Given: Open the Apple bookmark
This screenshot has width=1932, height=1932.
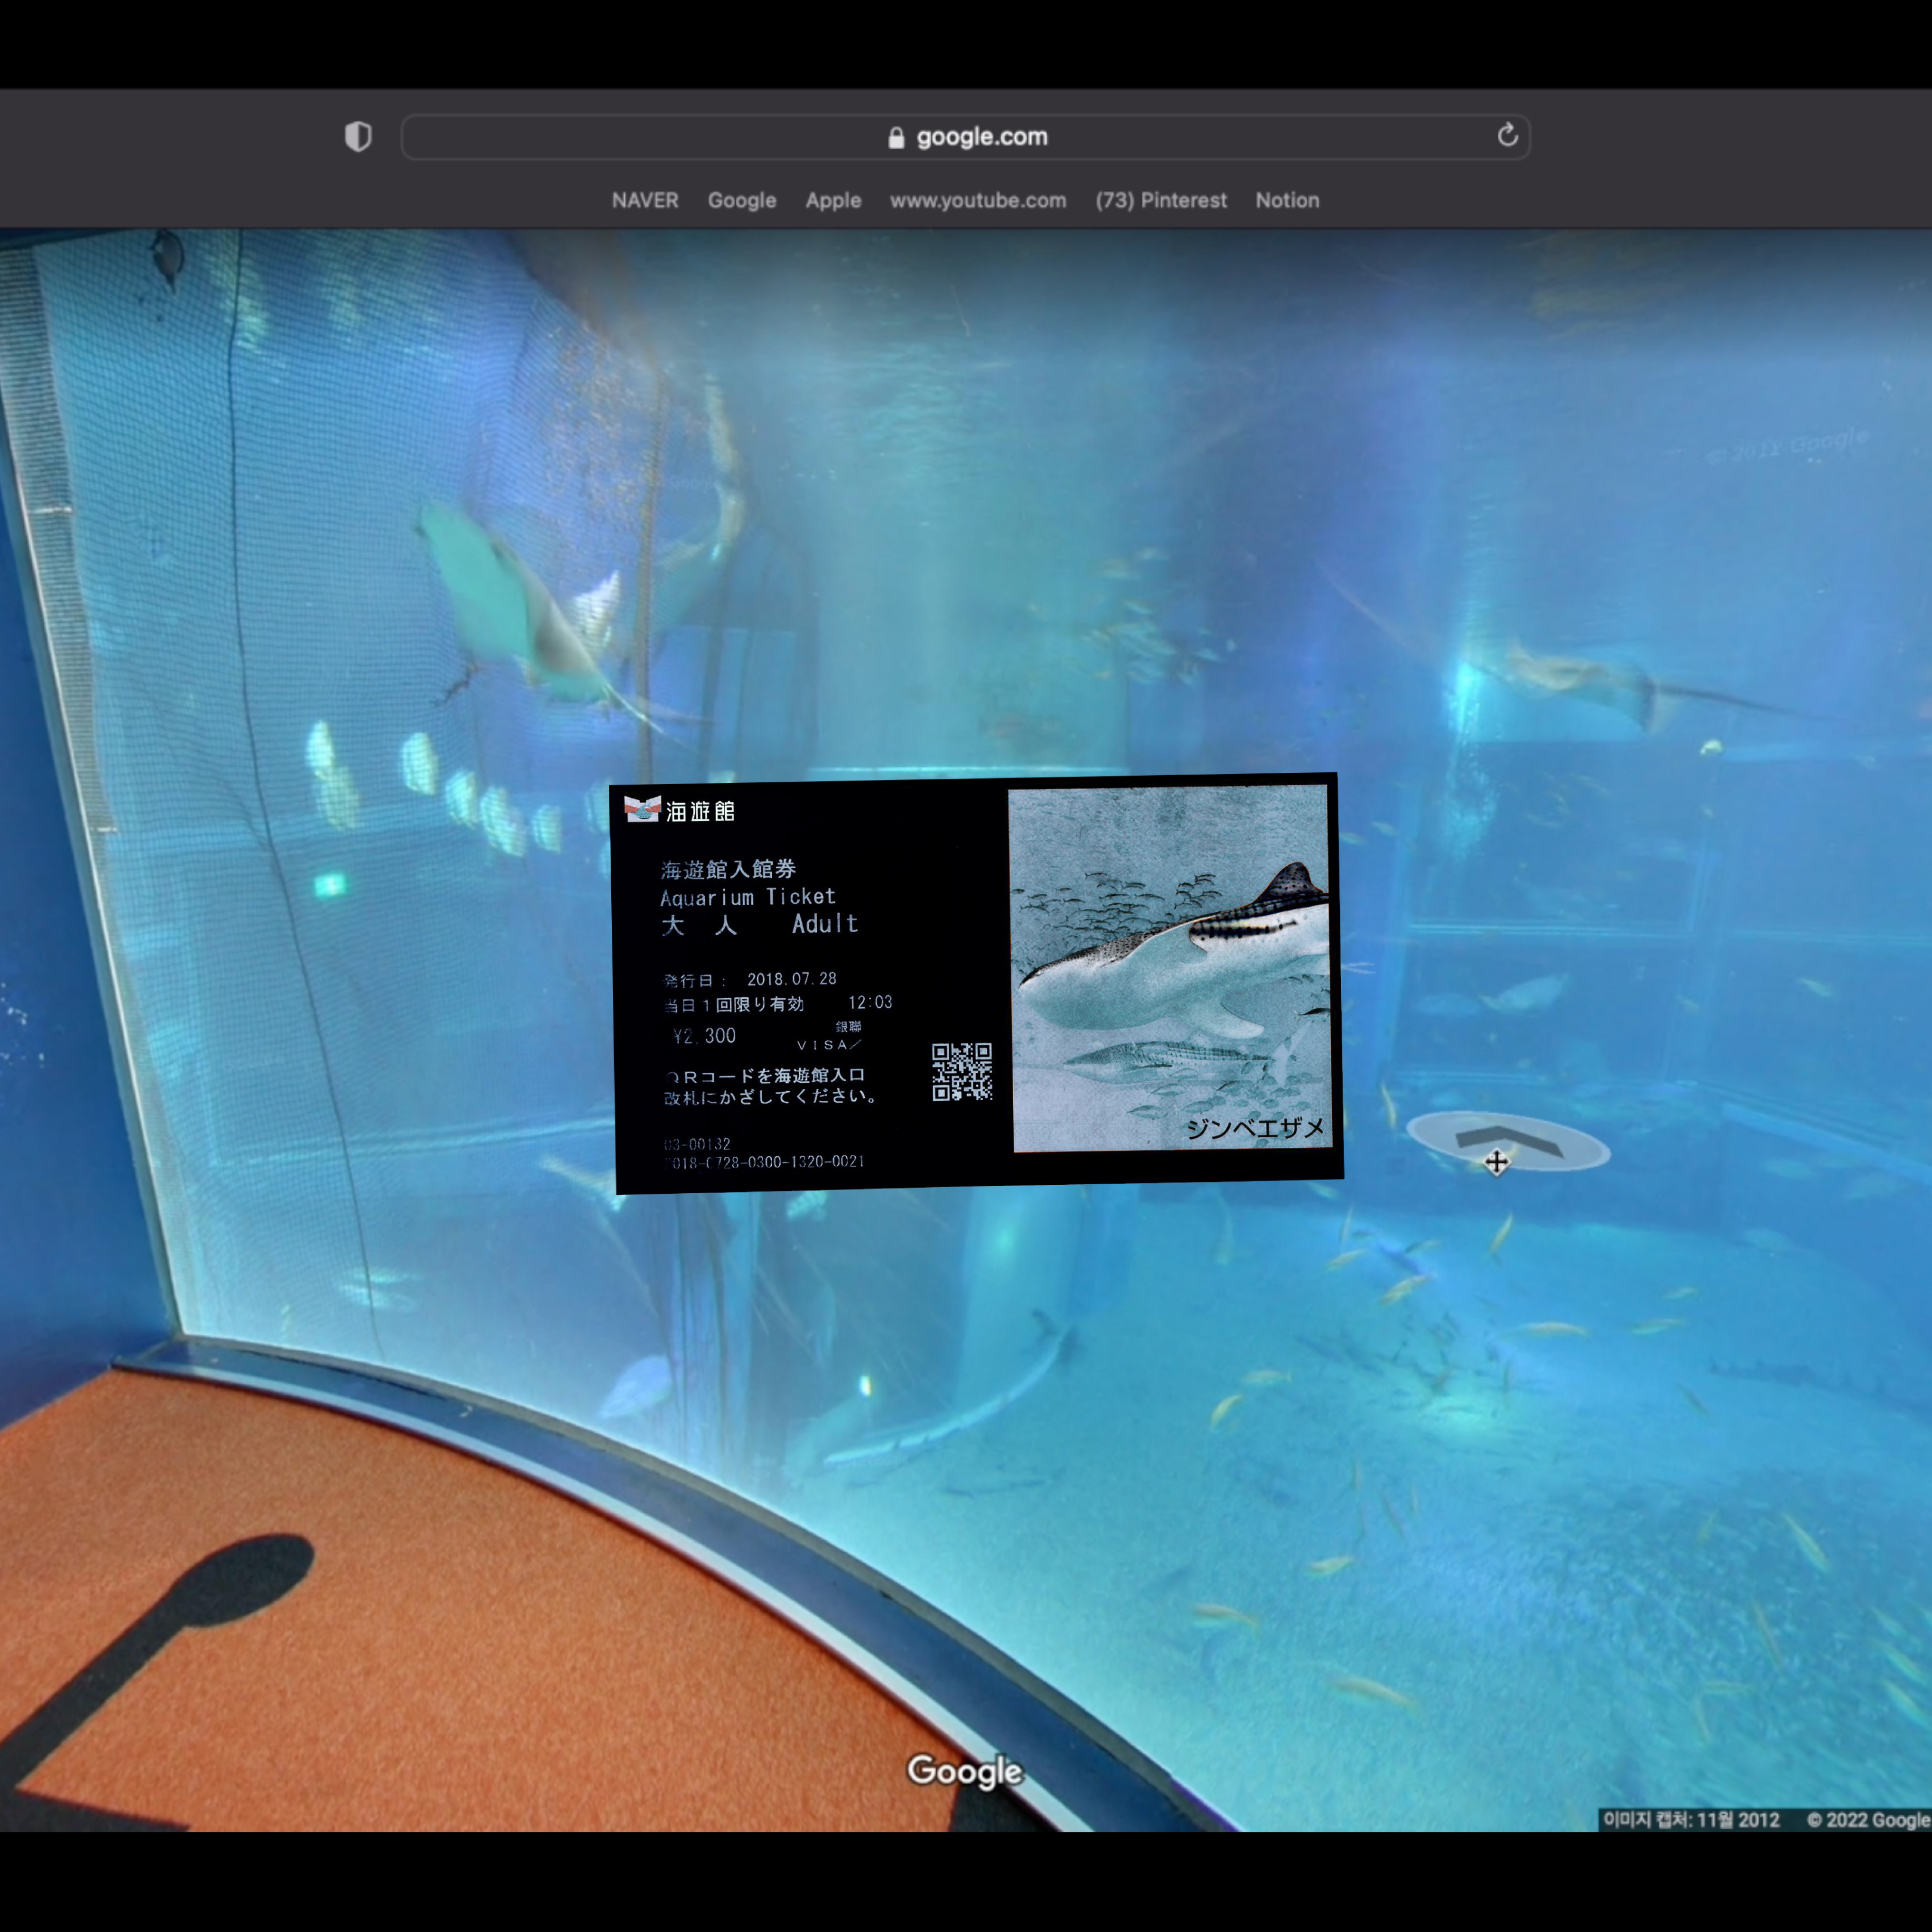Looking at the screenshot, I should 833,200.
